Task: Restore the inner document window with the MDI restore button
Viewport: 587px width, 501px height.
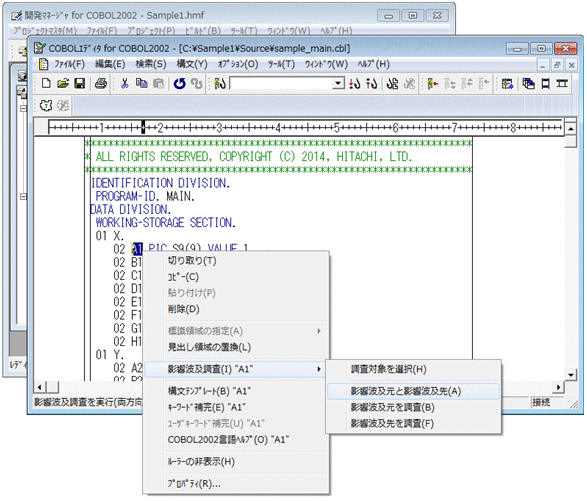Action: pyautogui.click(x=557, y=65)
